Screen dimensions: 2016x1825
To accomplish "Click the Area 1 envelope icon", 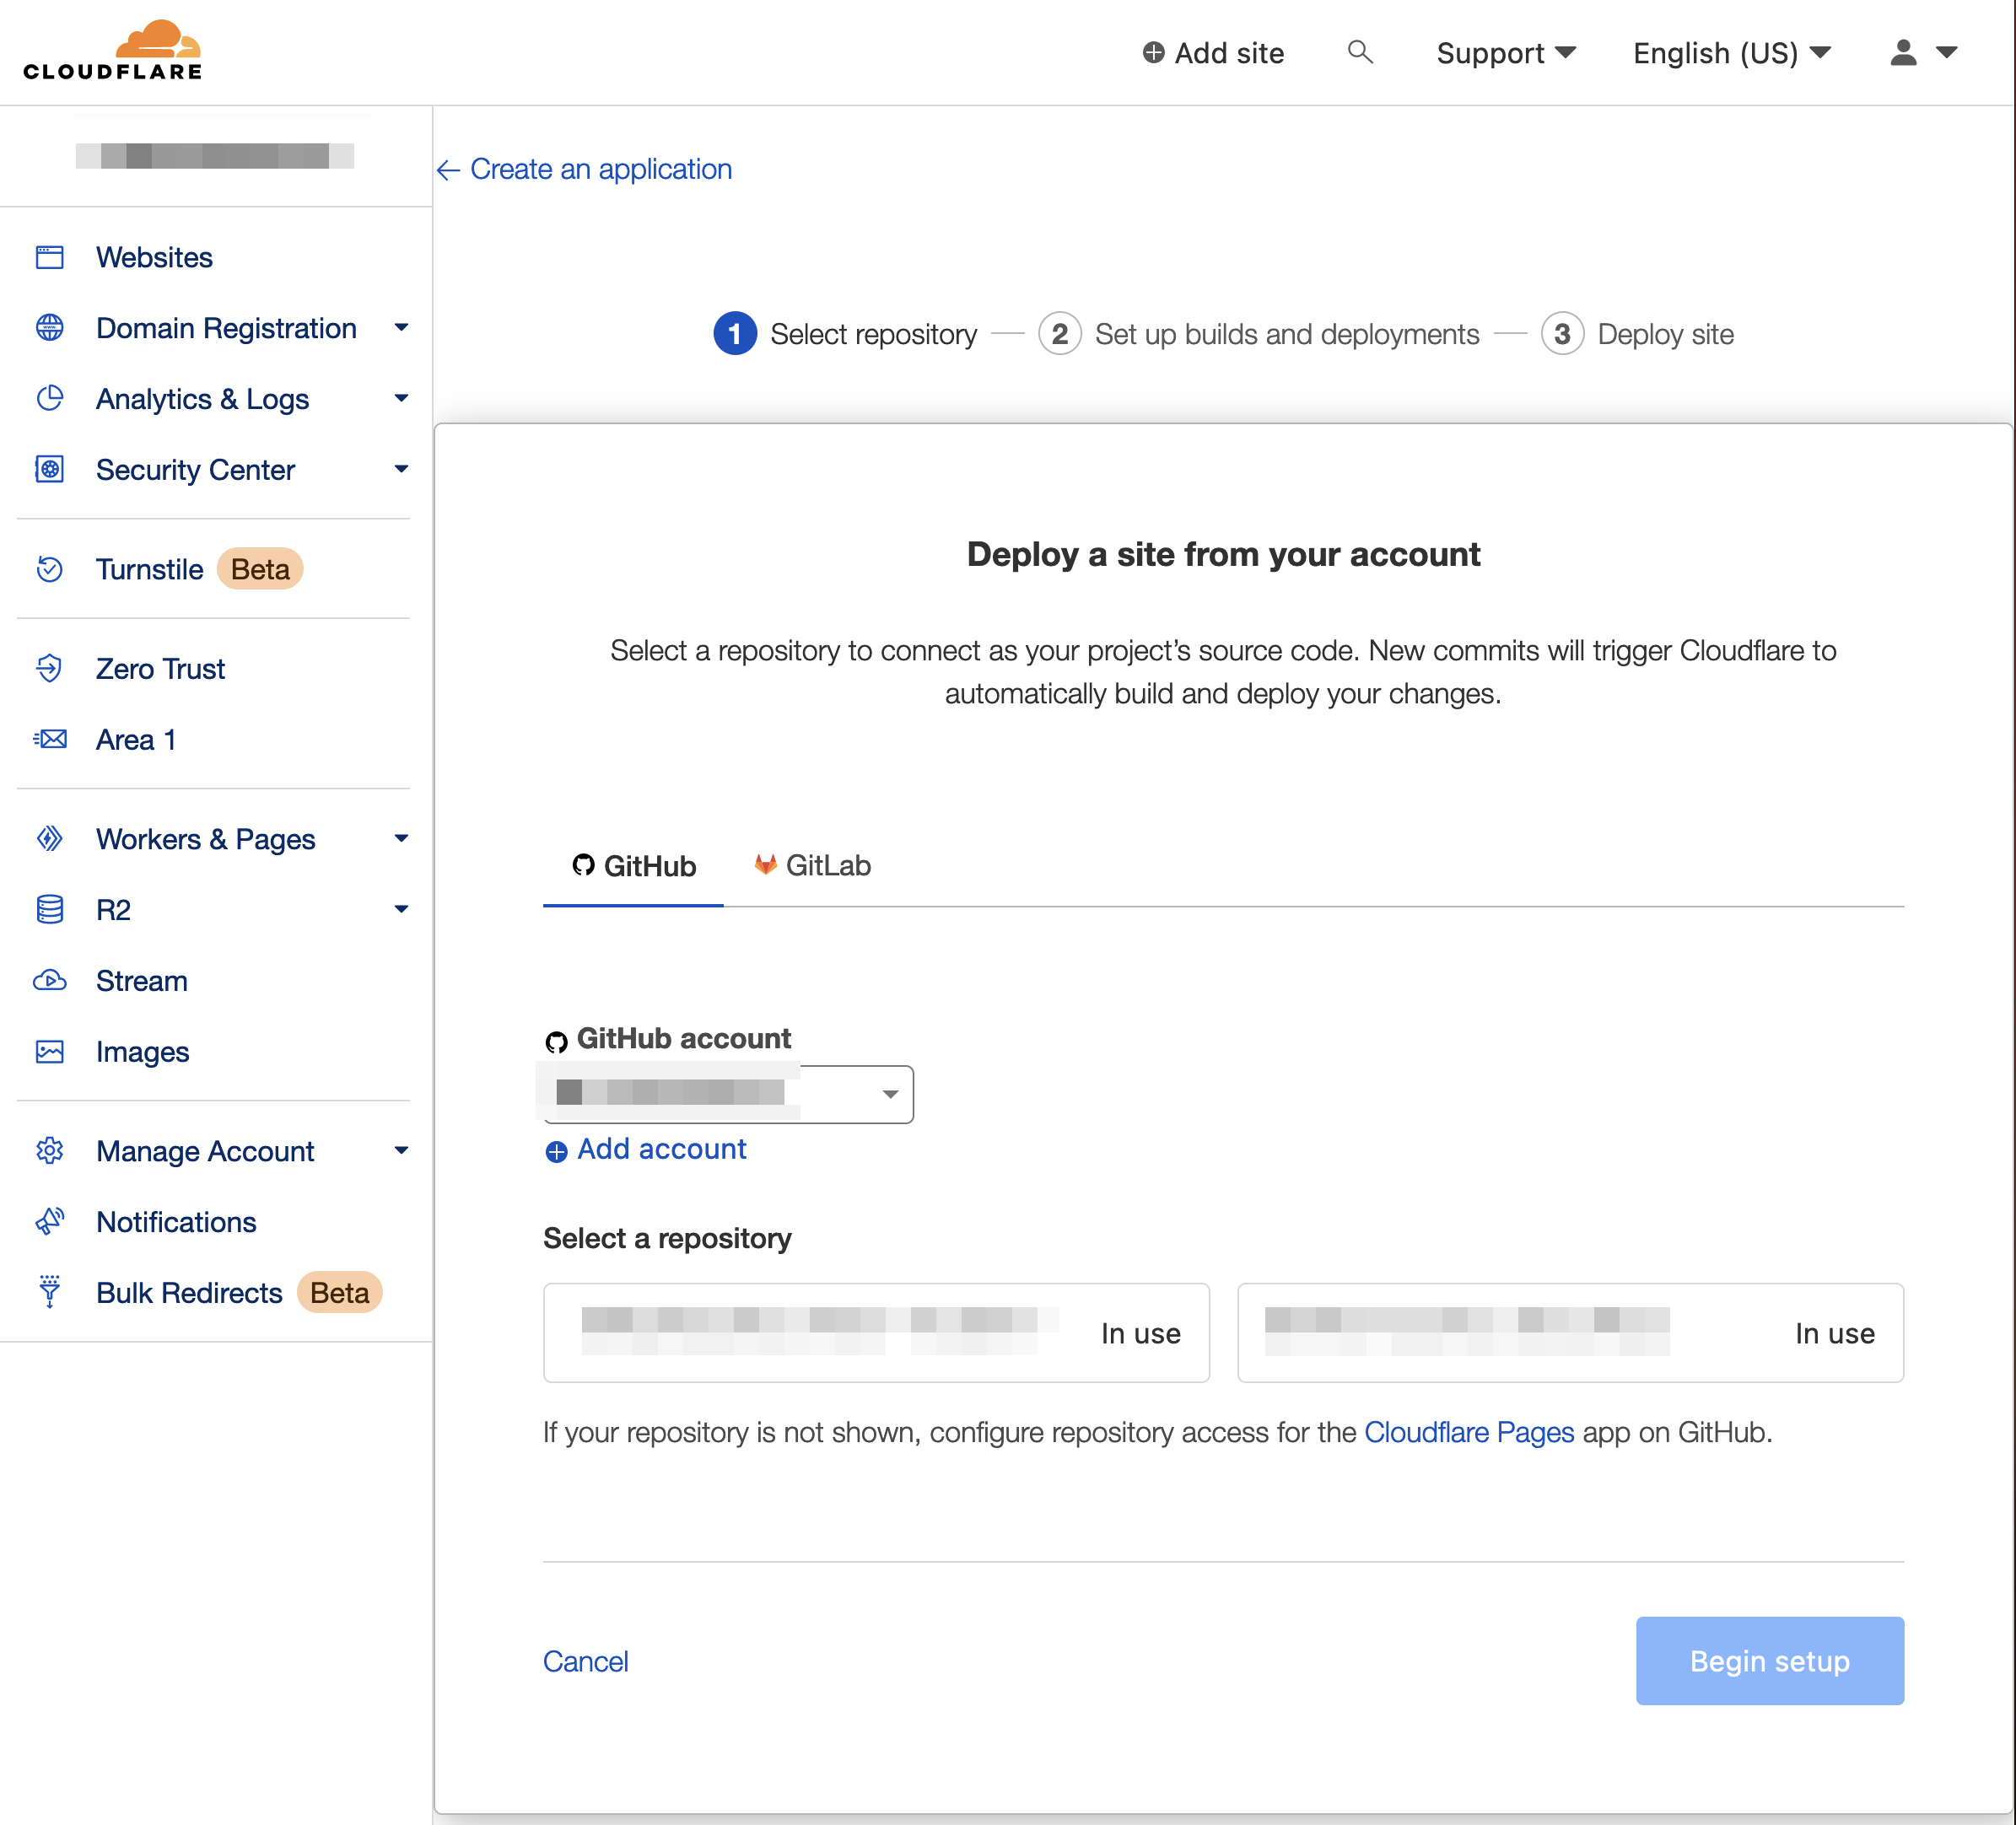I will (50, 739).
